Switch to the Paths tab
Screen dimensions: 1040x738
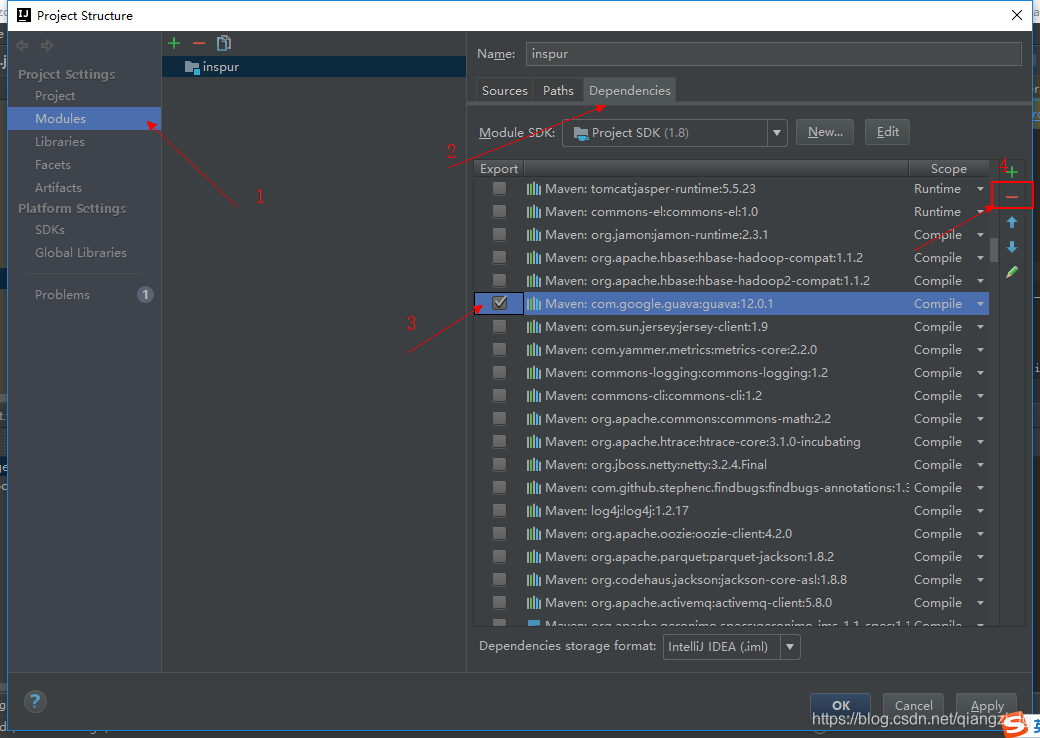(x=557, y=89)
